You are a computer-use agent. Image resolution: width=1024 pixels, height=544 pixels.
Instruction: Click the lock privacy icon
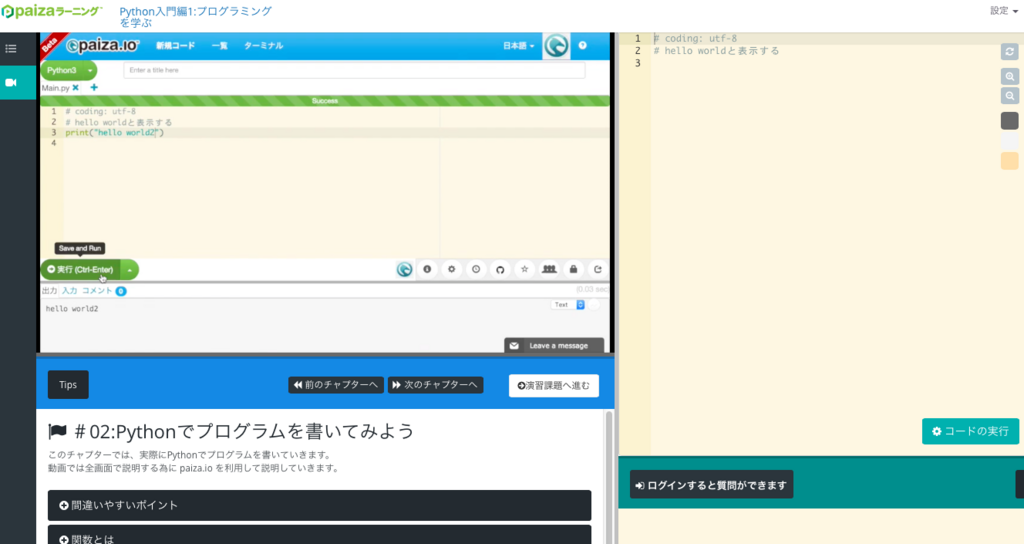click(x=573, y=269)
